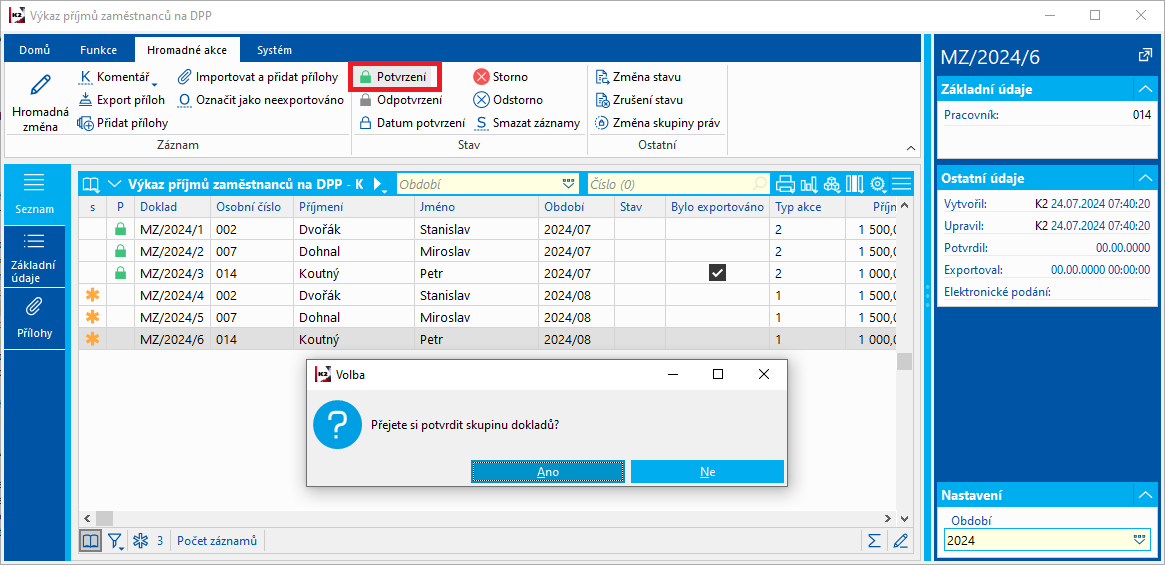Image resolution: width=1165 pixels, height=565 pixels.
Task: Open the Přílohy side tab
Action: (36, 320)
